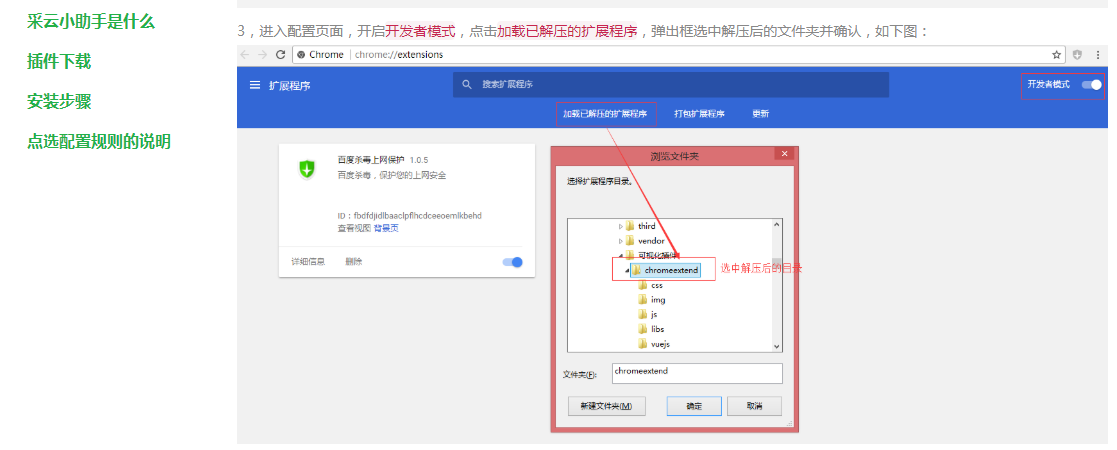Click the magnifier icon in the search bar
Screen dimensions: 1117x450
(x=467, y=84)
